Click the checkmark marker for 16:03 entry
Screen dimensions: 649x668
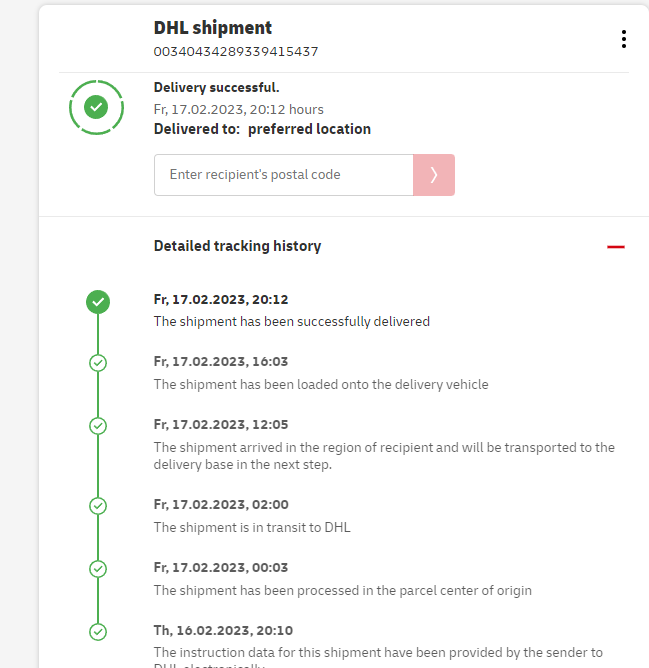coord(97,363)
